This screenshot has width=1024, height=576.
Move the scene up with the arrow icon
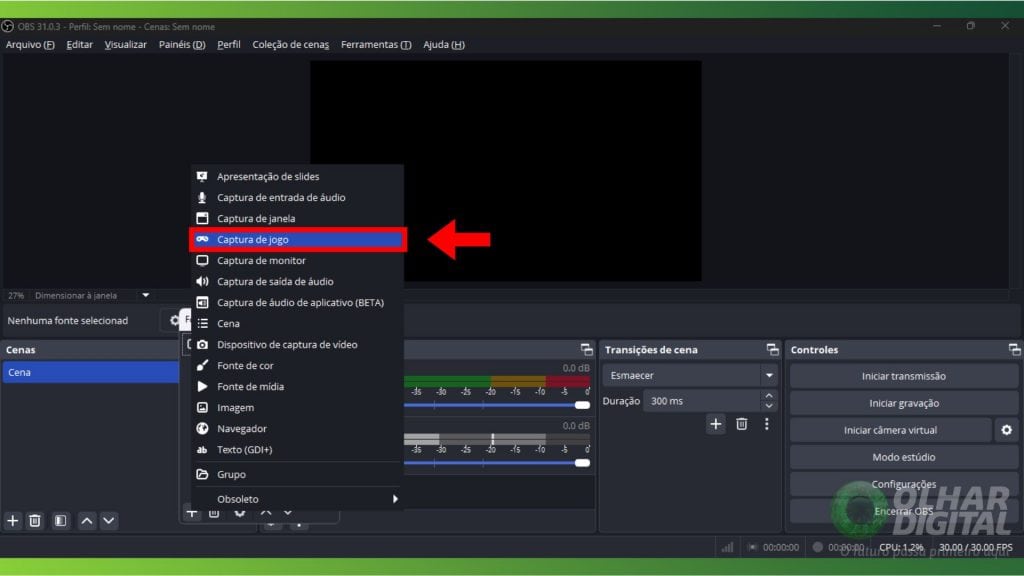[x=87, y=521]
